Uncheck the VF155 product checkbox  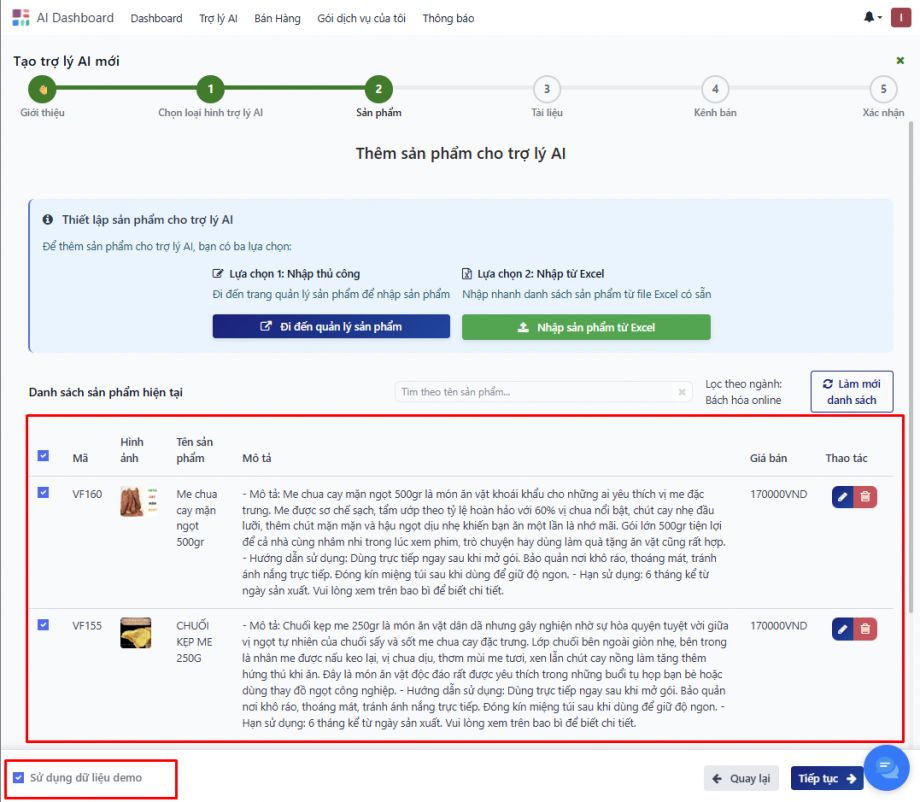pyautogui.click(x=43, y=624)
